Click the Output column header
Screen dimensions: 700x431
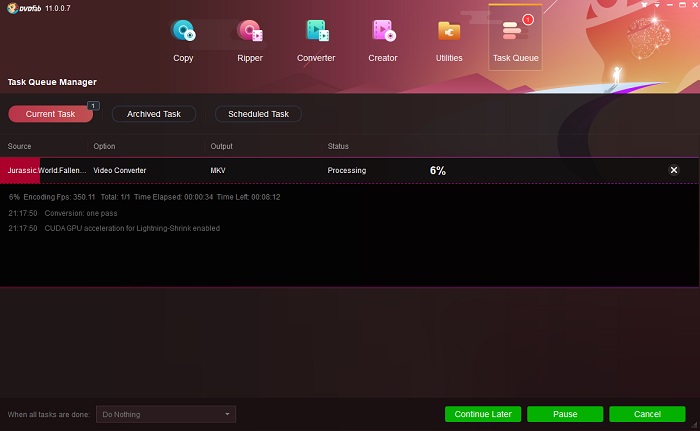coord(221,146)
